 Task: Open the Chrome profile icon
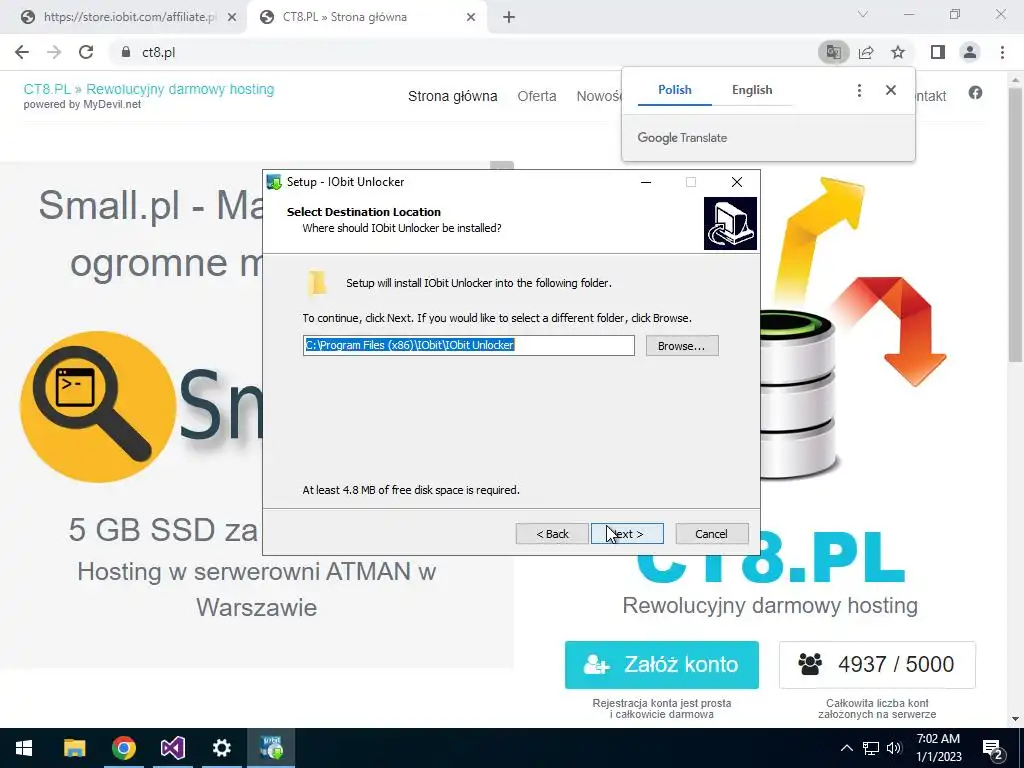970,52
